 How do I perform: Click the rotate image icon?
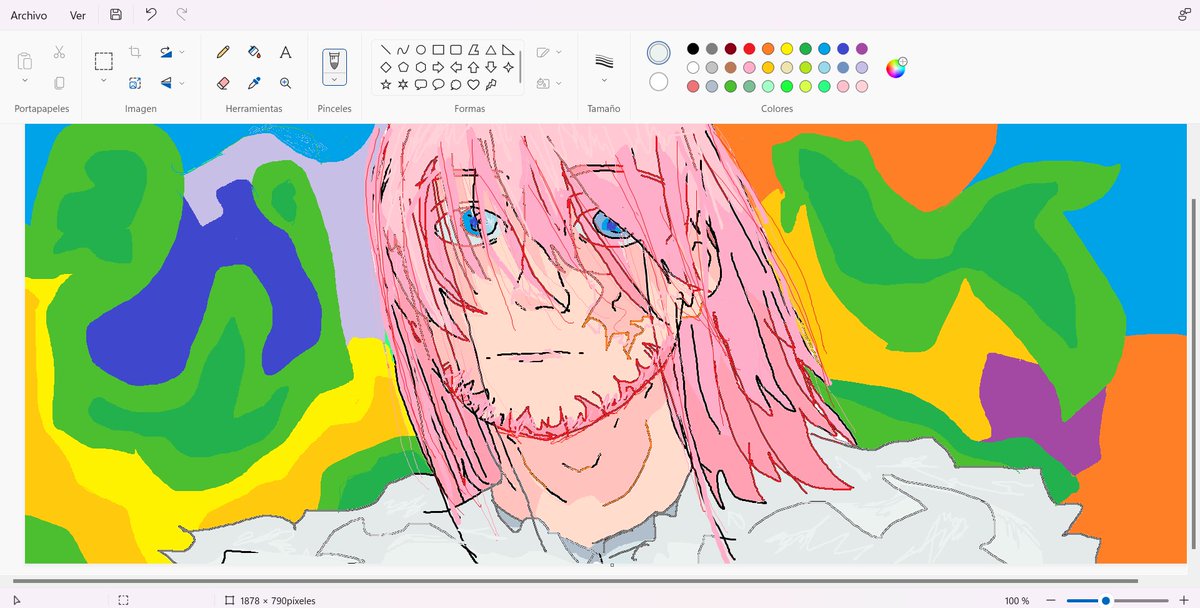click(x=166, y=52)
